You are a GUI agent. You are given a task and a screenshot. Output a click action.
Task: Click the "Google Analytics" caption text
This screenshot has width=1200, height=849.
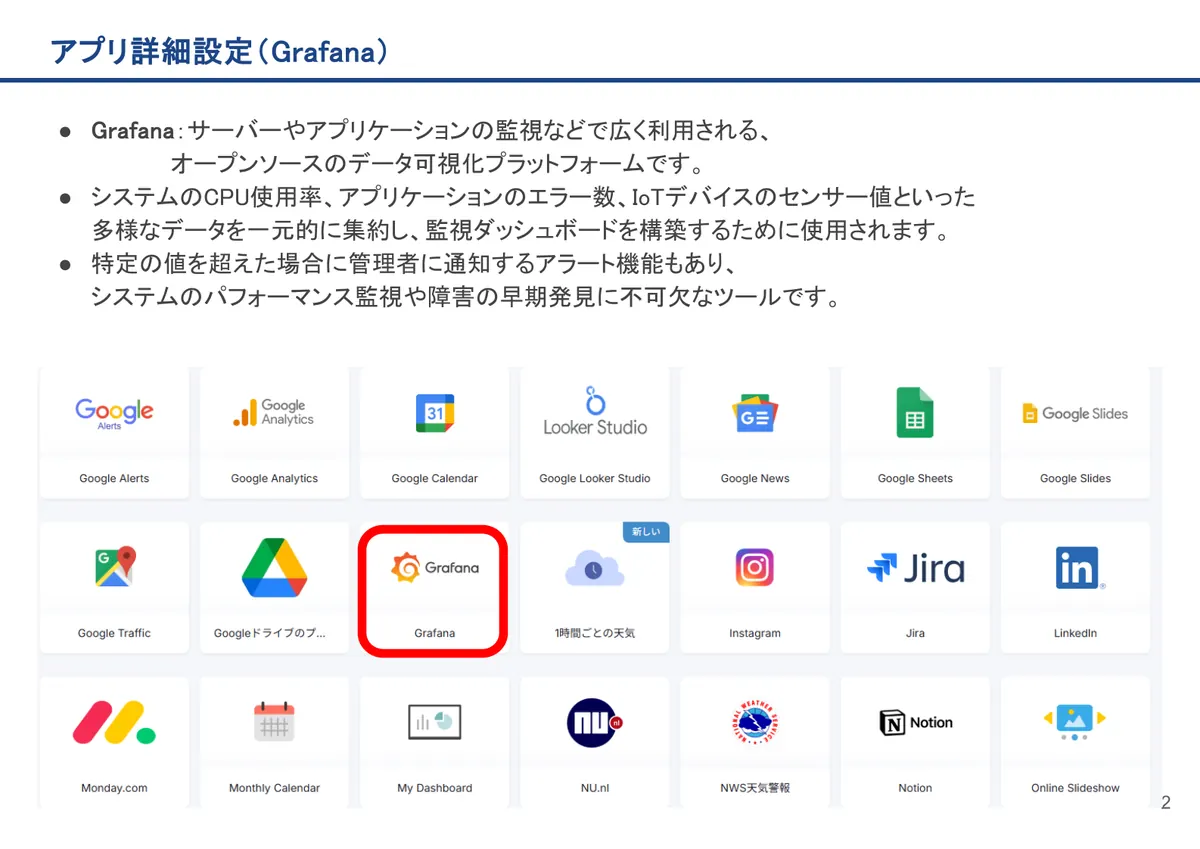coord(274,479)
